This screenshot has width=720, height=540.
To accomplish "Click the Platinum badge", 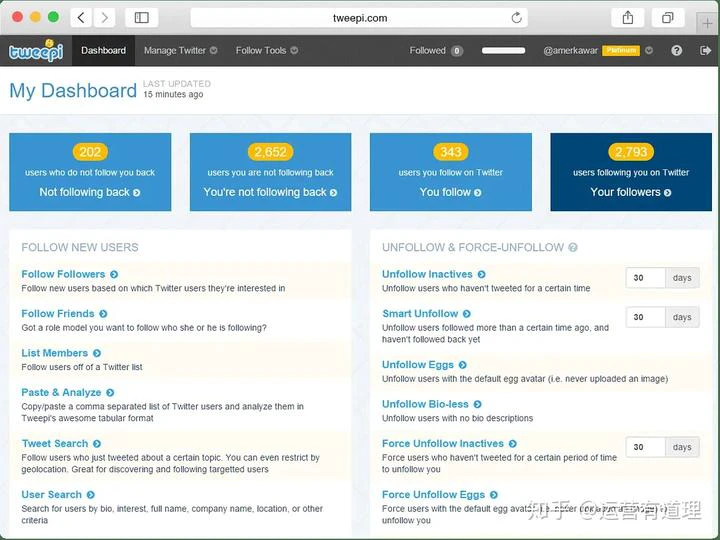I will click(x=621, y=51).
